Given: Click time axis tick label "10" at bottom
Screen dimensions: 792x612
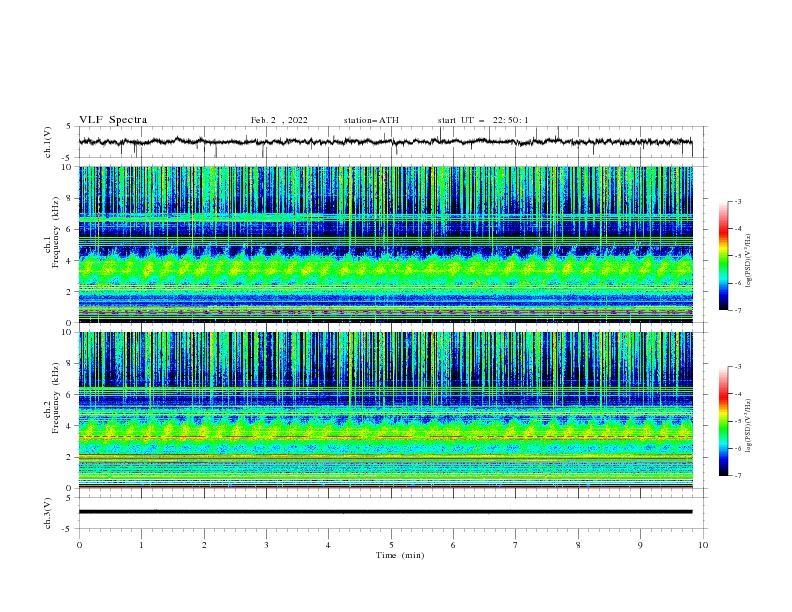Looking at the screenshot, I should (703, 545).
